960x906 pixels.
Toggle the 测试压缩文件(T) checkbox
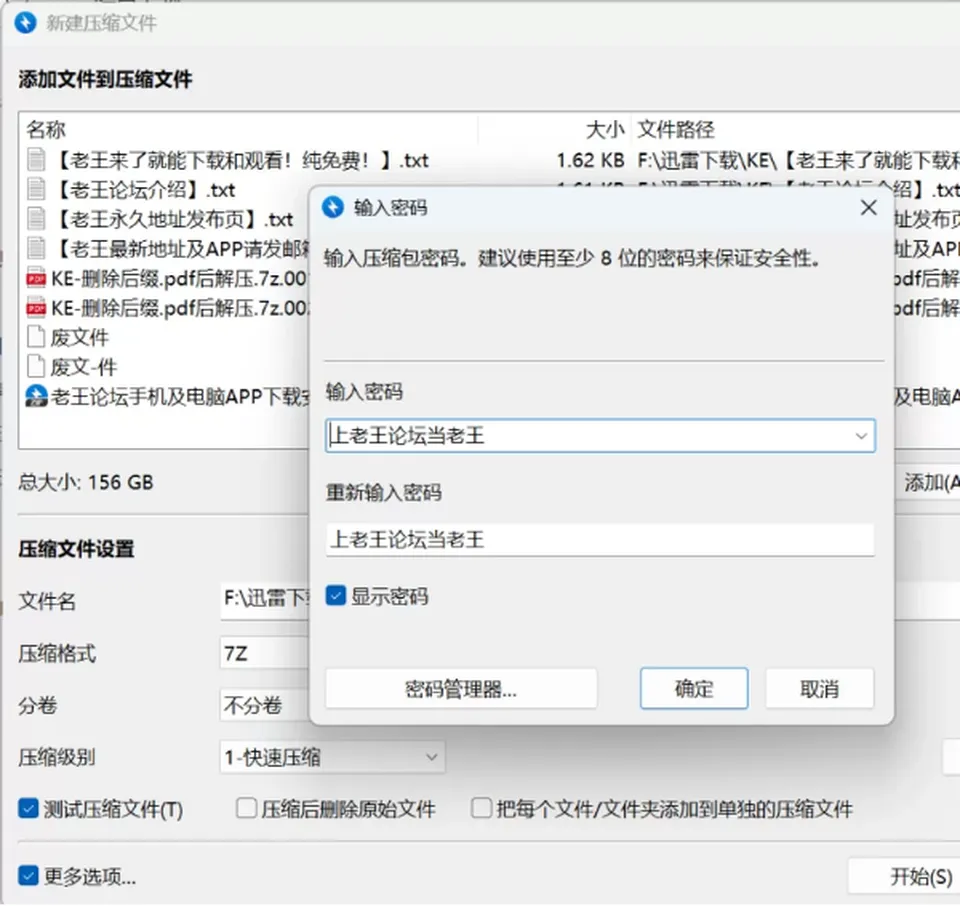(28, 809)
